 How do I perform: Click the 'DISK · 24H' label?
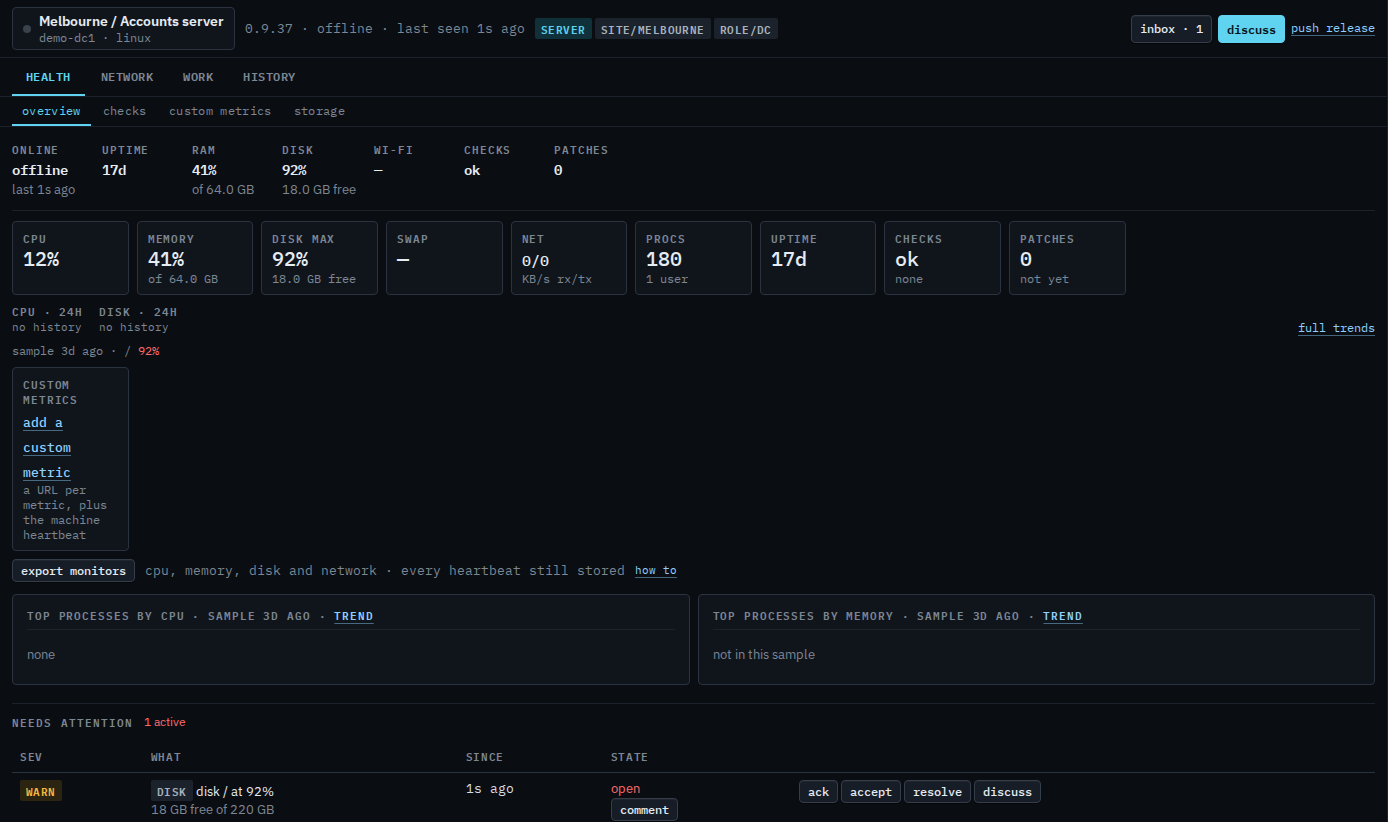pos(138,312)
